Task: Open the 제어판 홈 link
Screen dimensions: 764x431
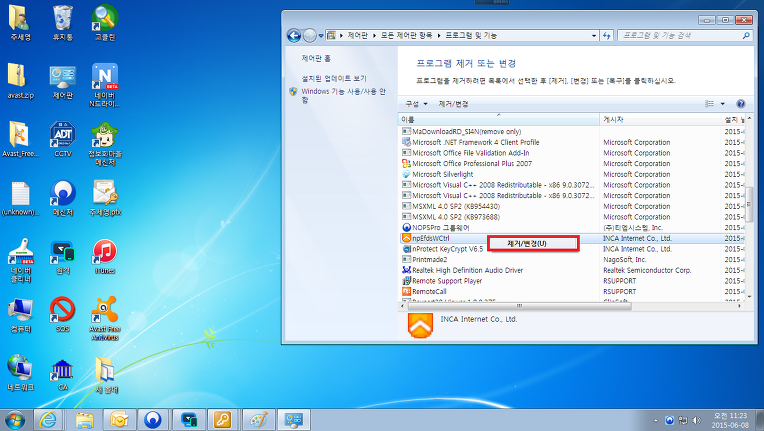Action: pos(316,58)
